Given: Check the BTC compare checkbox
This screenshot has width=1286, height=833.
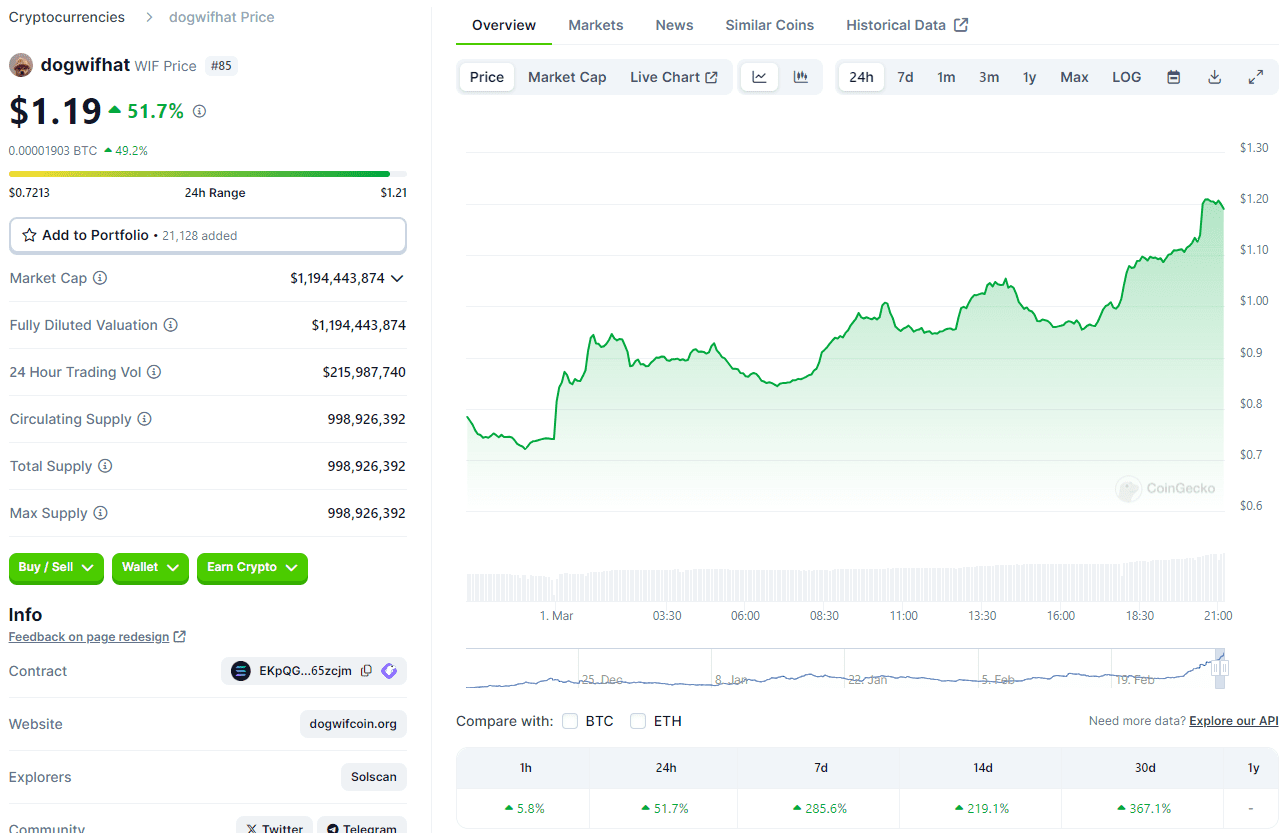Looking at the screenshot, I should (570, 721).
